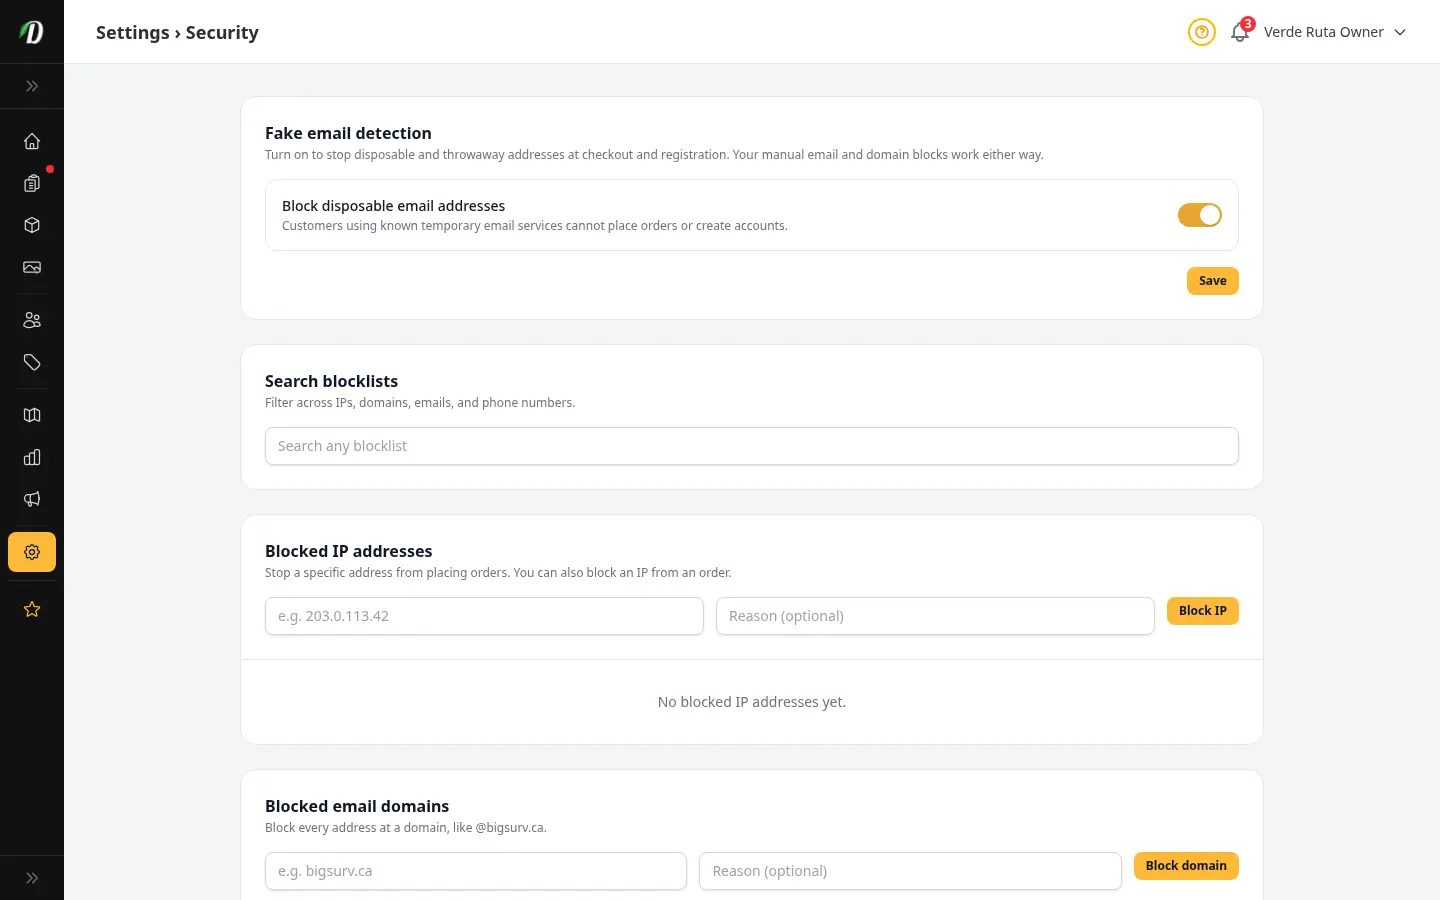Click the Search blocklists heading
Screen dimensions: 1440x900
[331, 381]
